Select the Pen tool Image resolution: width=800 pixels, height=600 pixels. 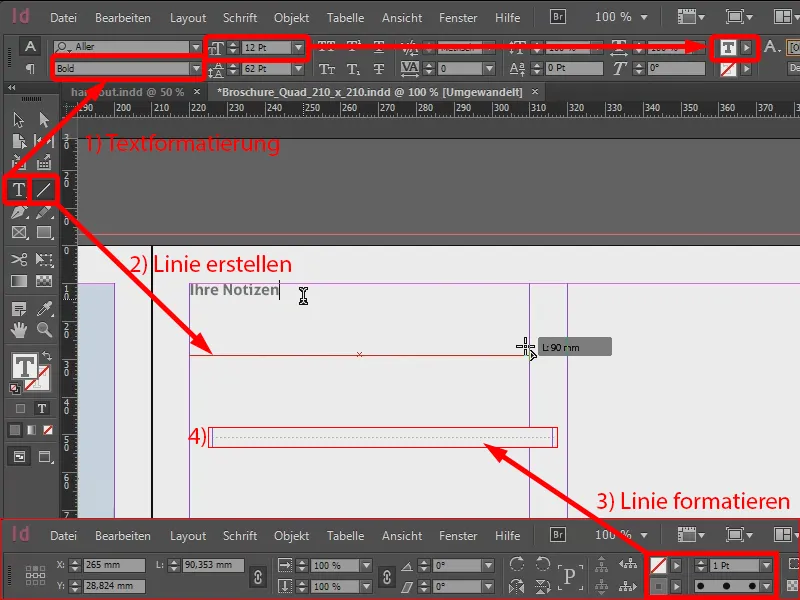(18, 211)
